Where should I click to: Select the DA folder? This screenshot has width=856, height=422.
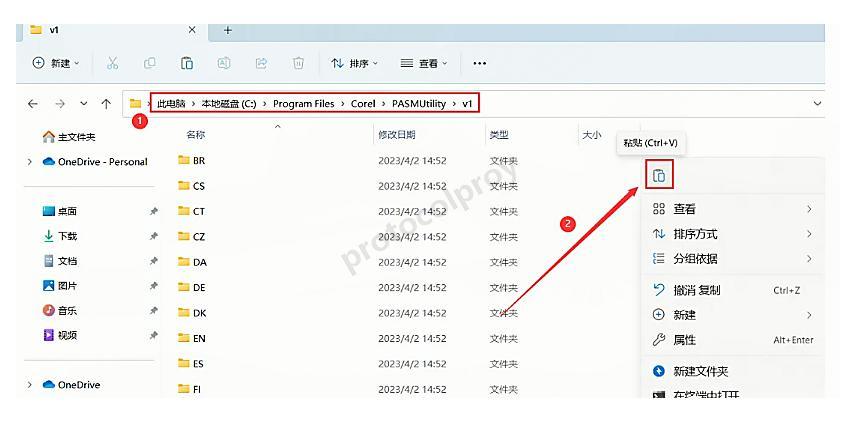tap(192, 262)
